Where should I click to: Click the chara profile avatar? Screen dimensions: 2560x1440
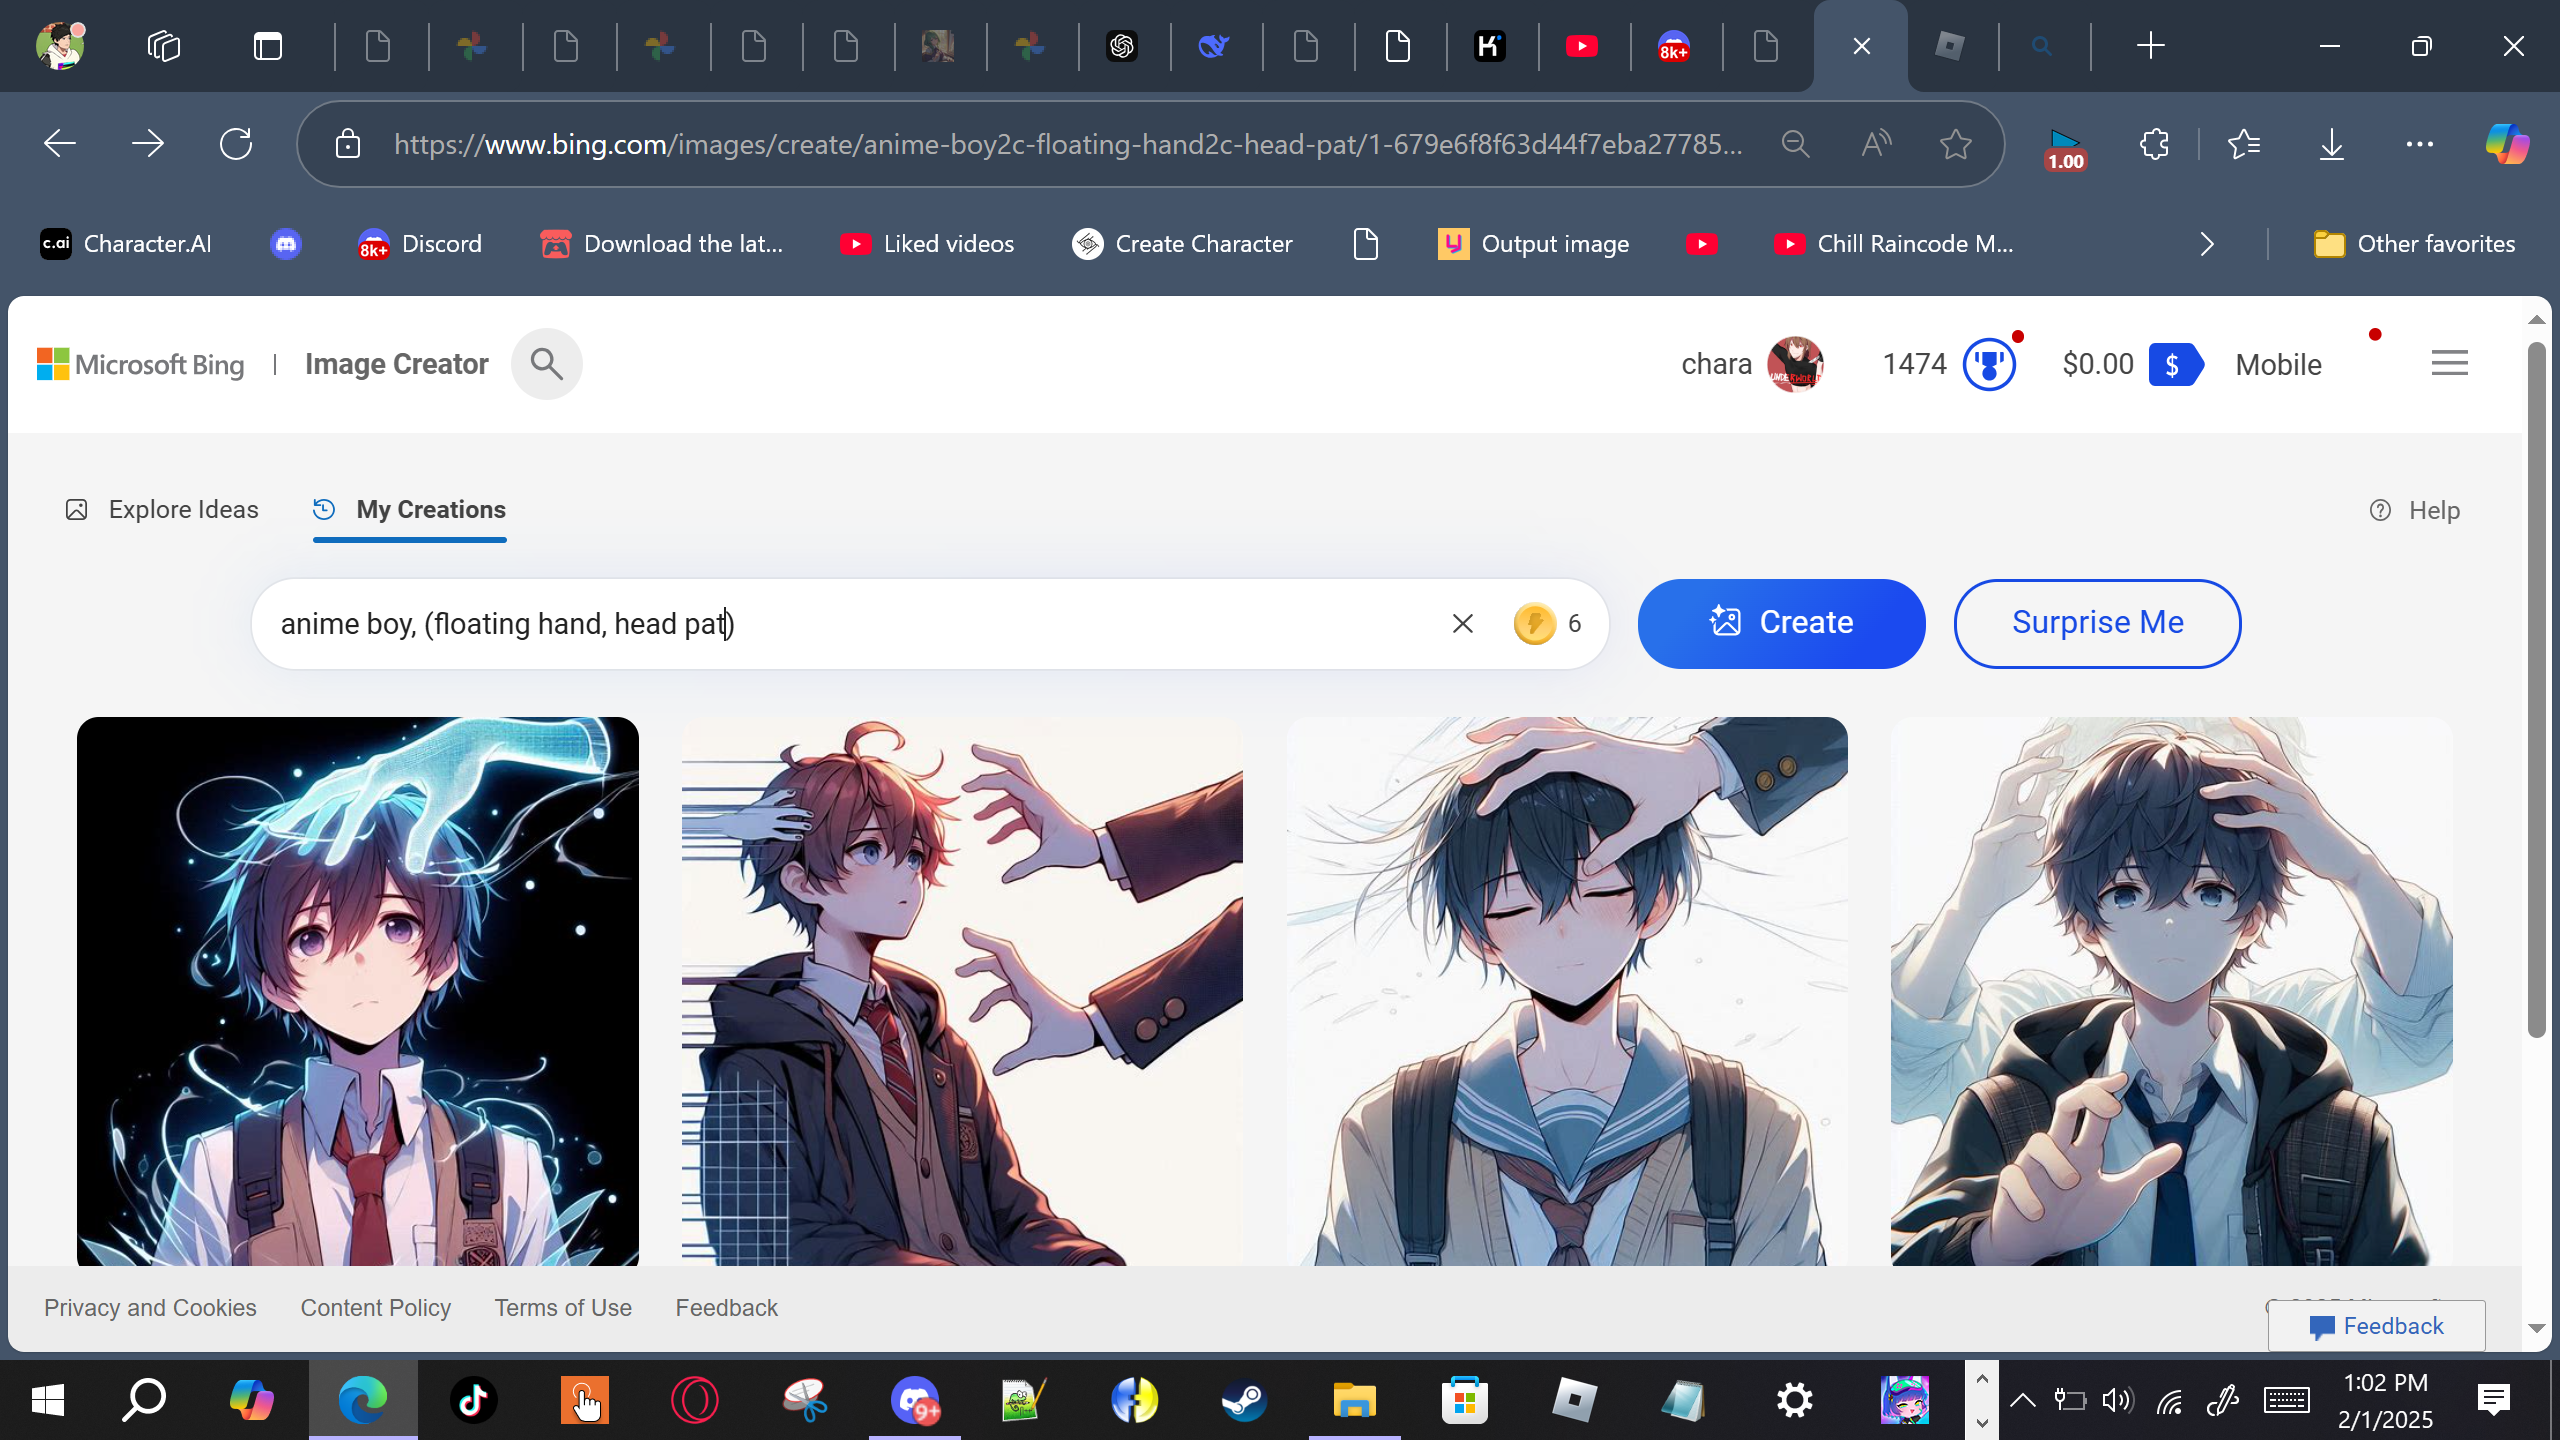[1795, 365]
